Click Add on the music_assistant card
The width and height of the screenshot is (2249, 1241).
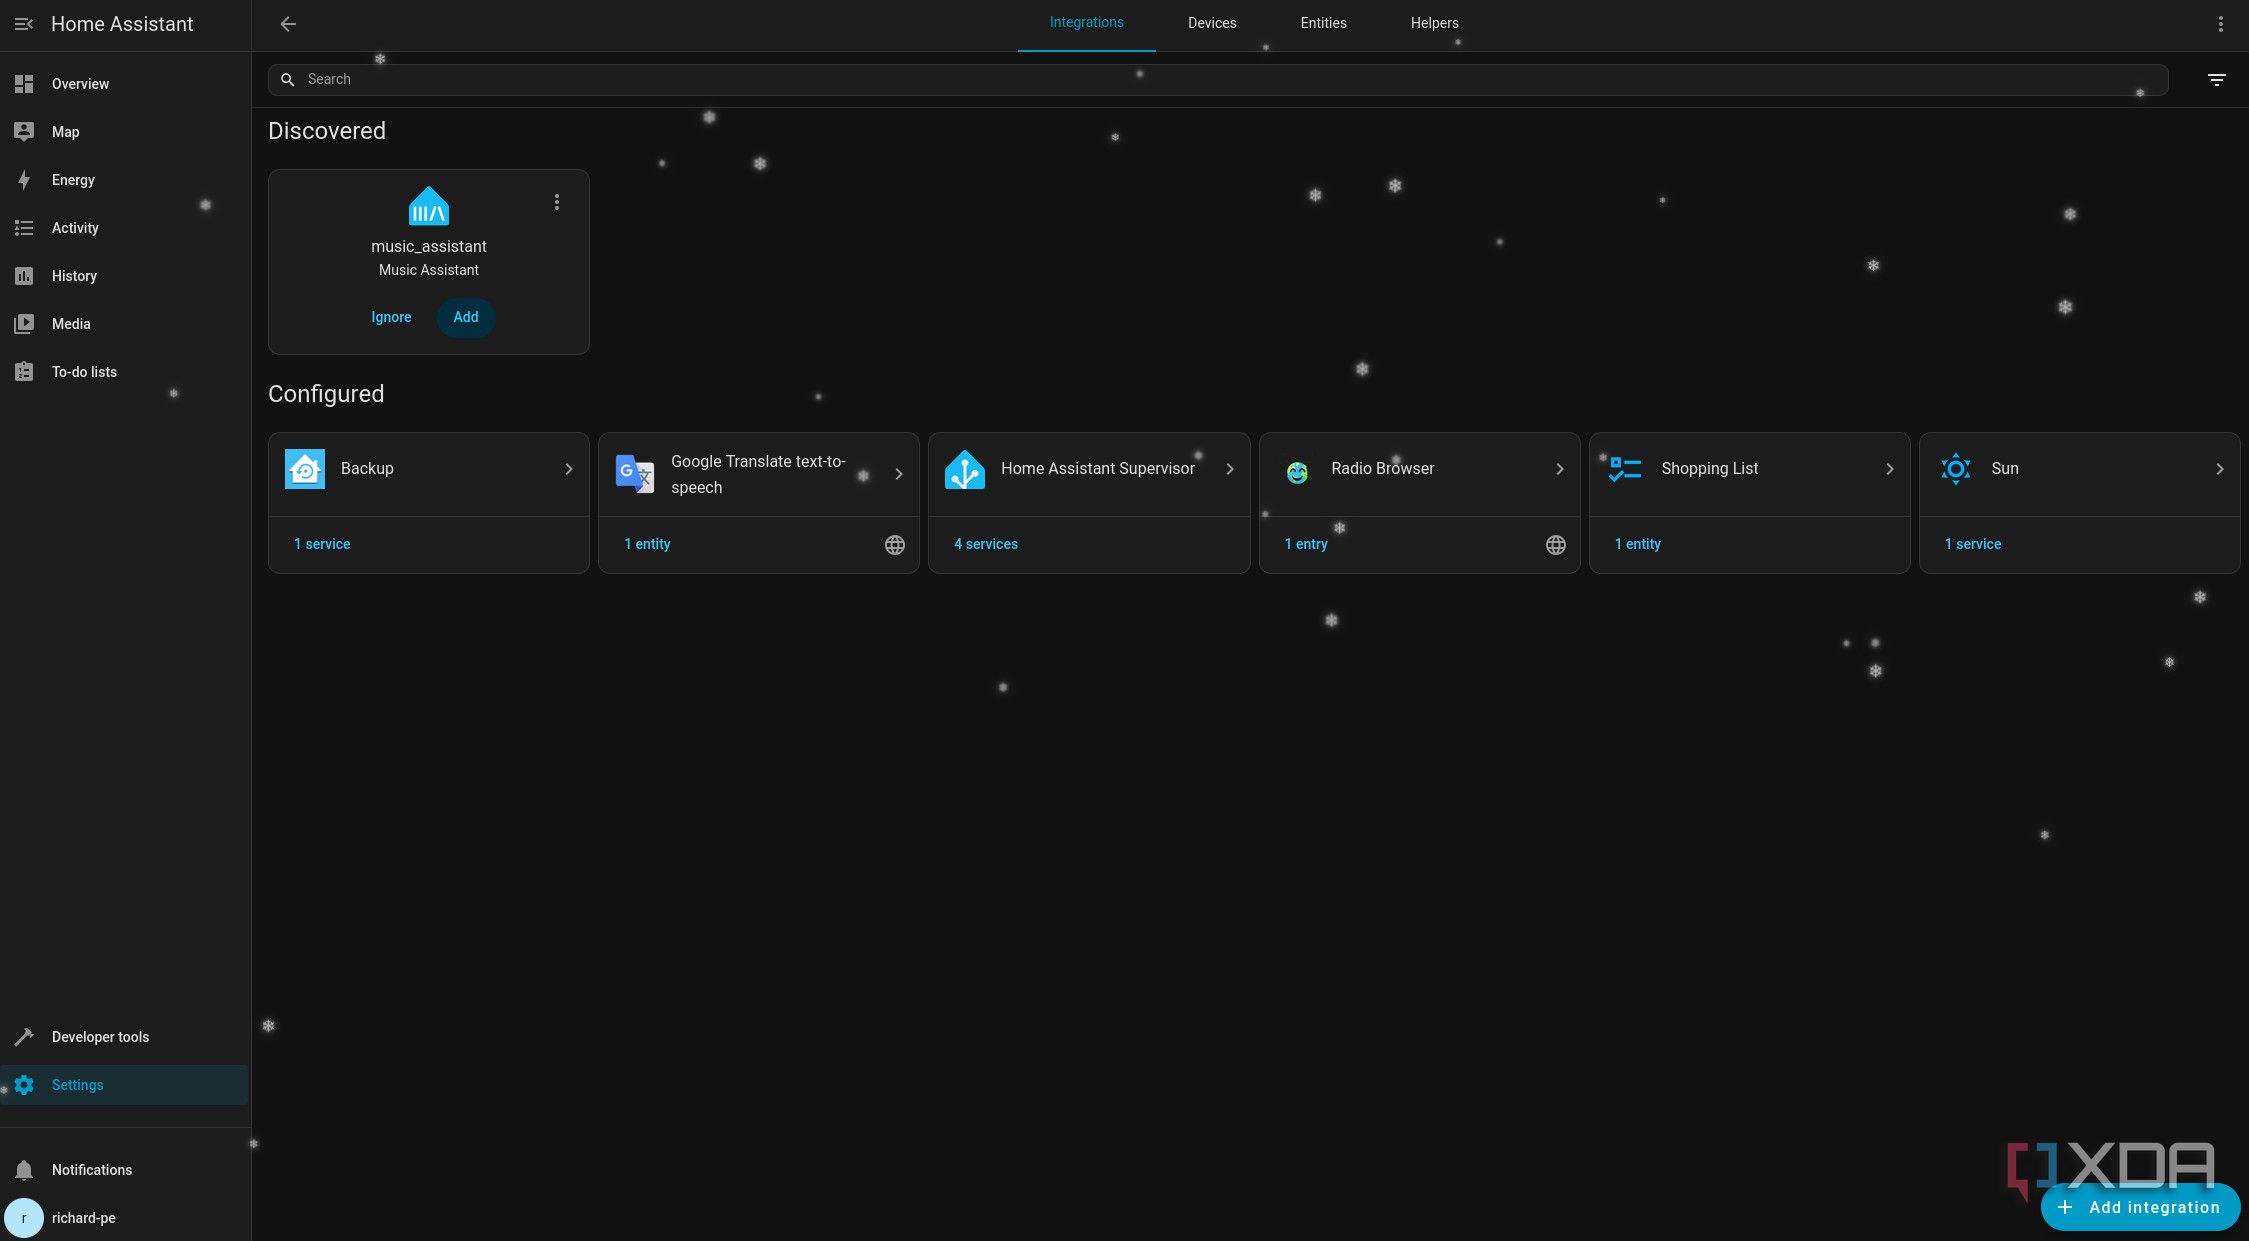click(x=466, y=317)
